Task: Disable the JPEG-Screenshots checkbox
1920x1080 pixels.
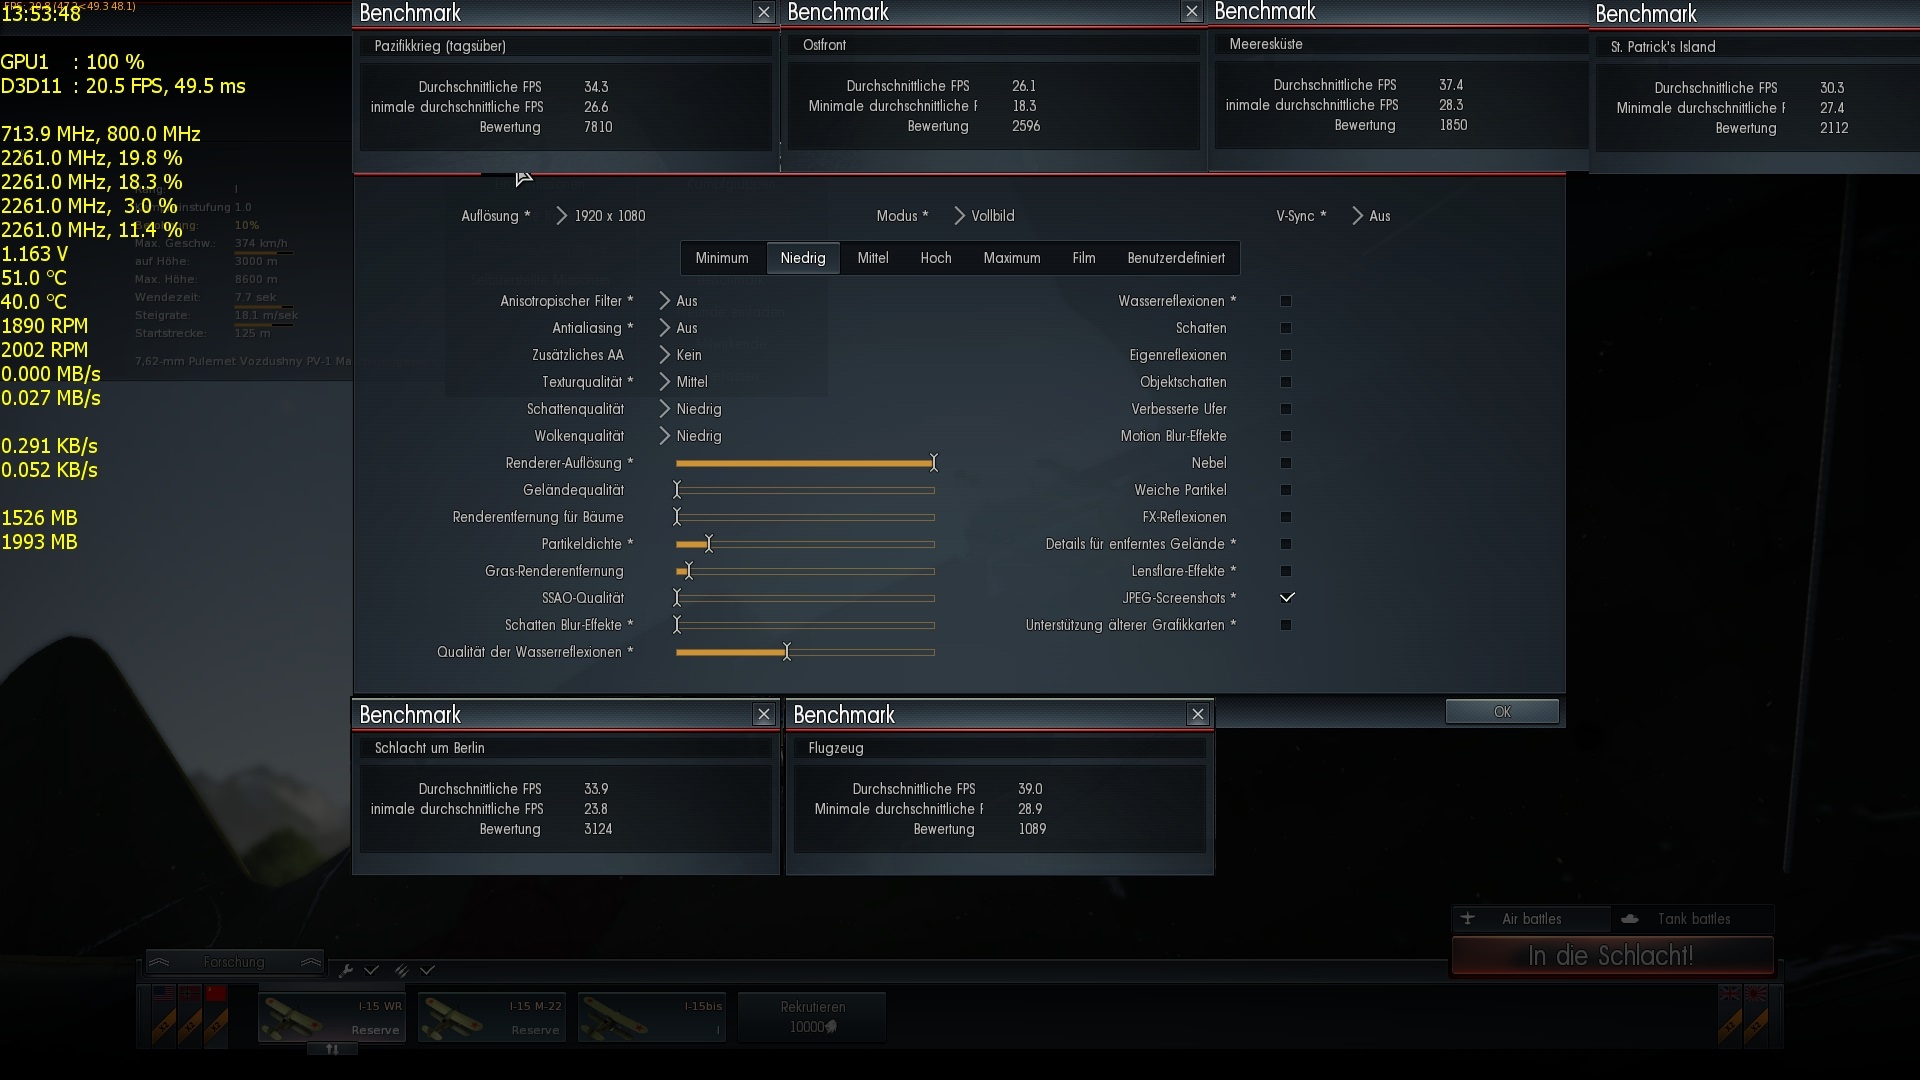Action: pyautogui.click(x=1286, y=598)
